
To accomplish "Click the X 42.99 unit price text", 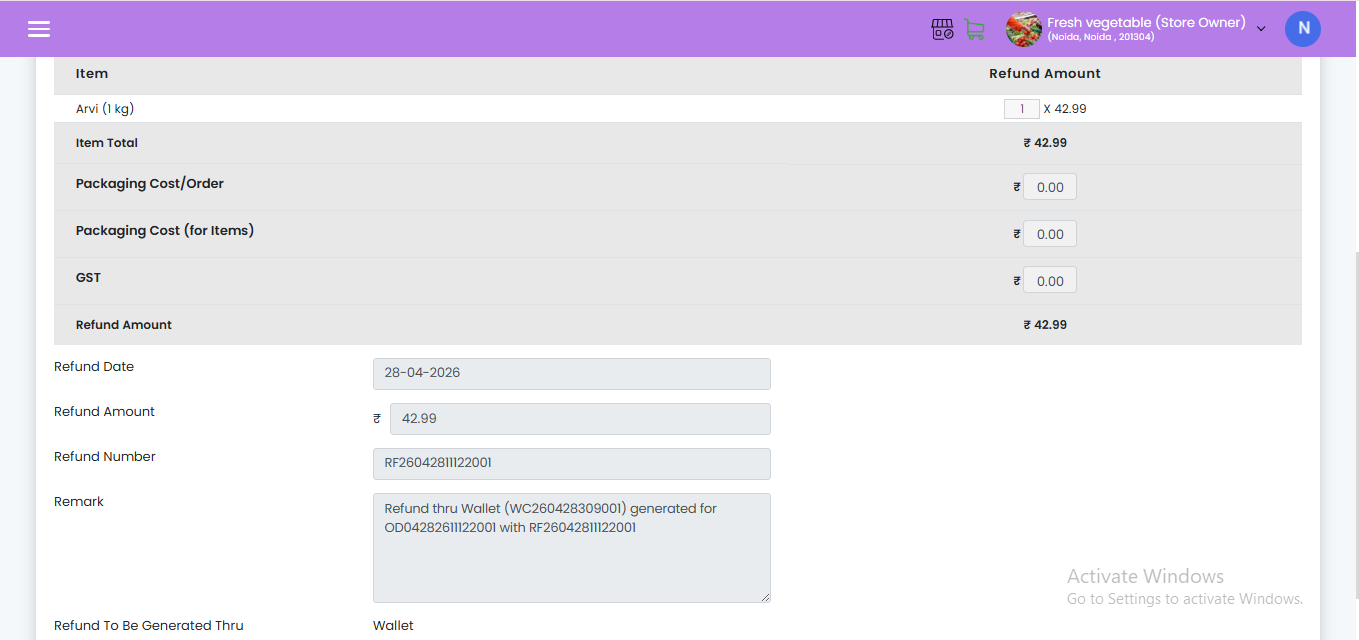I will pos(1064,109).
